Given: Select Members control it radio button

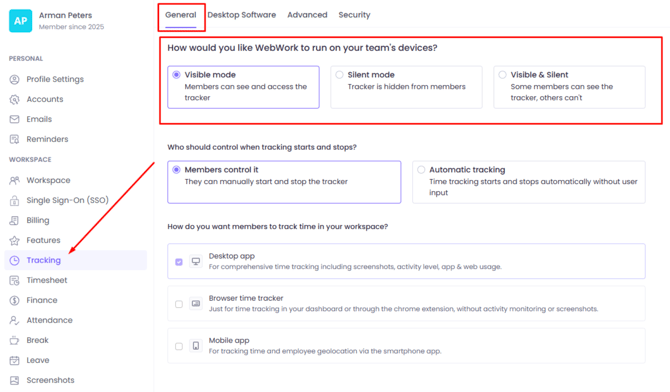Looking at the screenshot, I should tap(176, 170).
